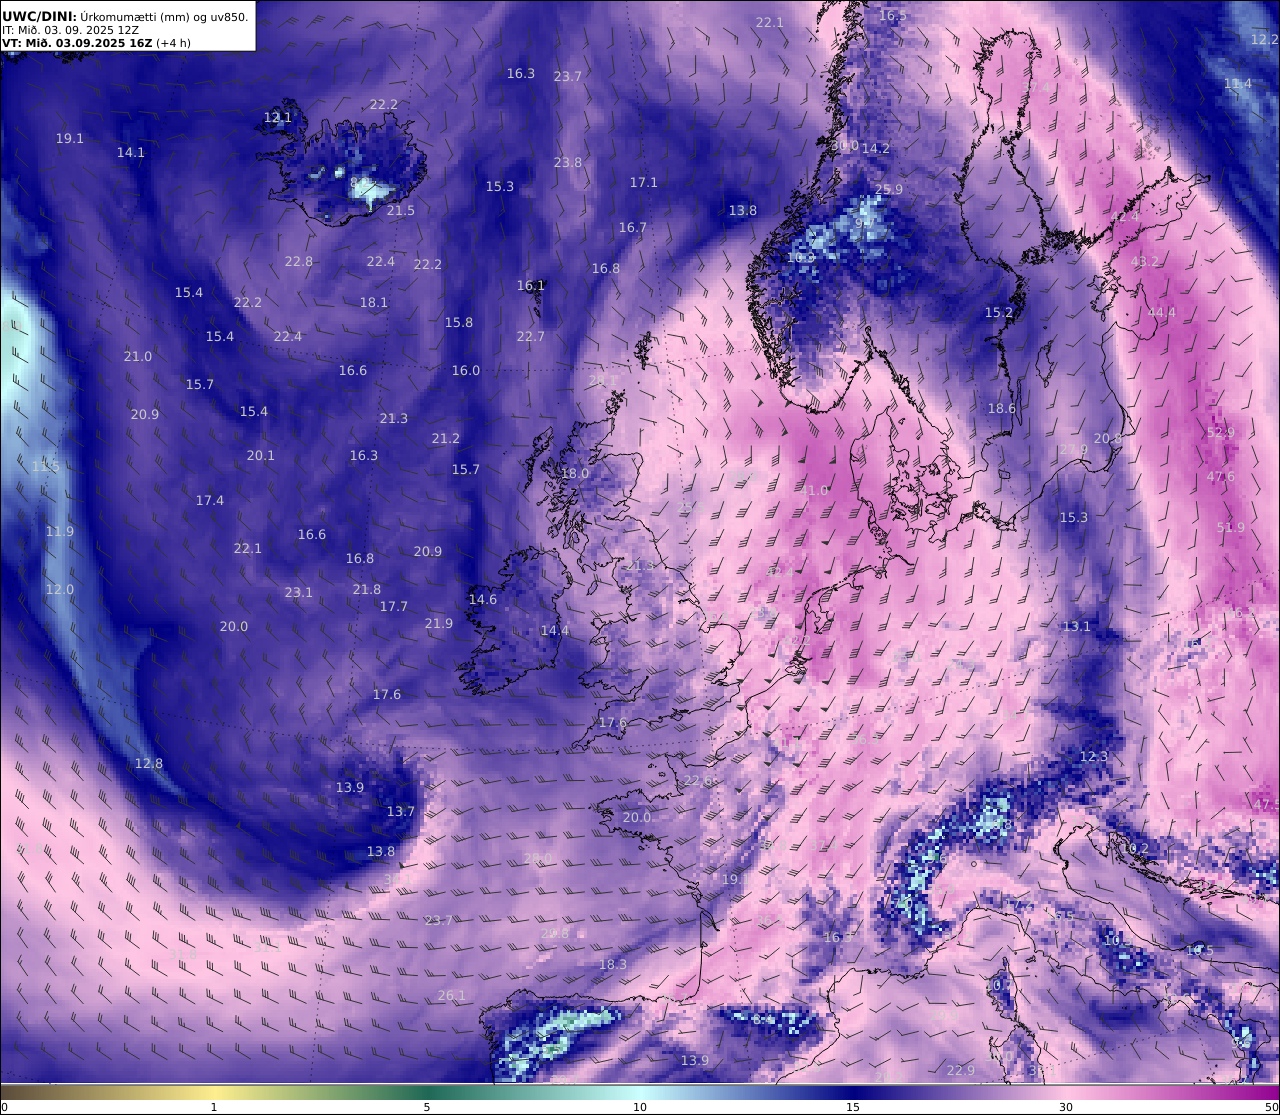Click the colorbar label '10'
Viewport: 1280px width, 1115px height.
click(640, 1107)
